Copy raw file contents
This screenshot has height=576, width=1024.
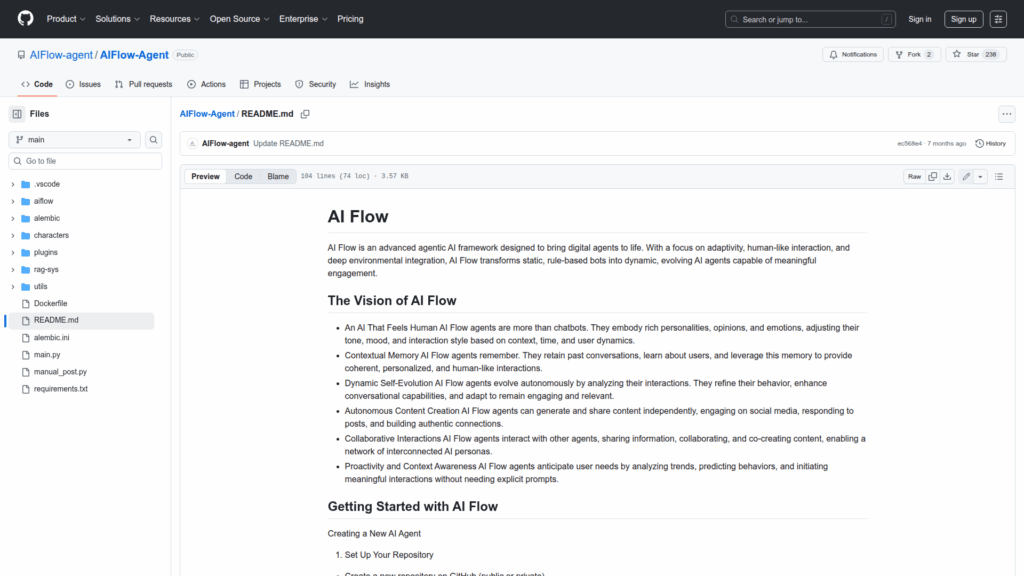[x=932, y=177]
